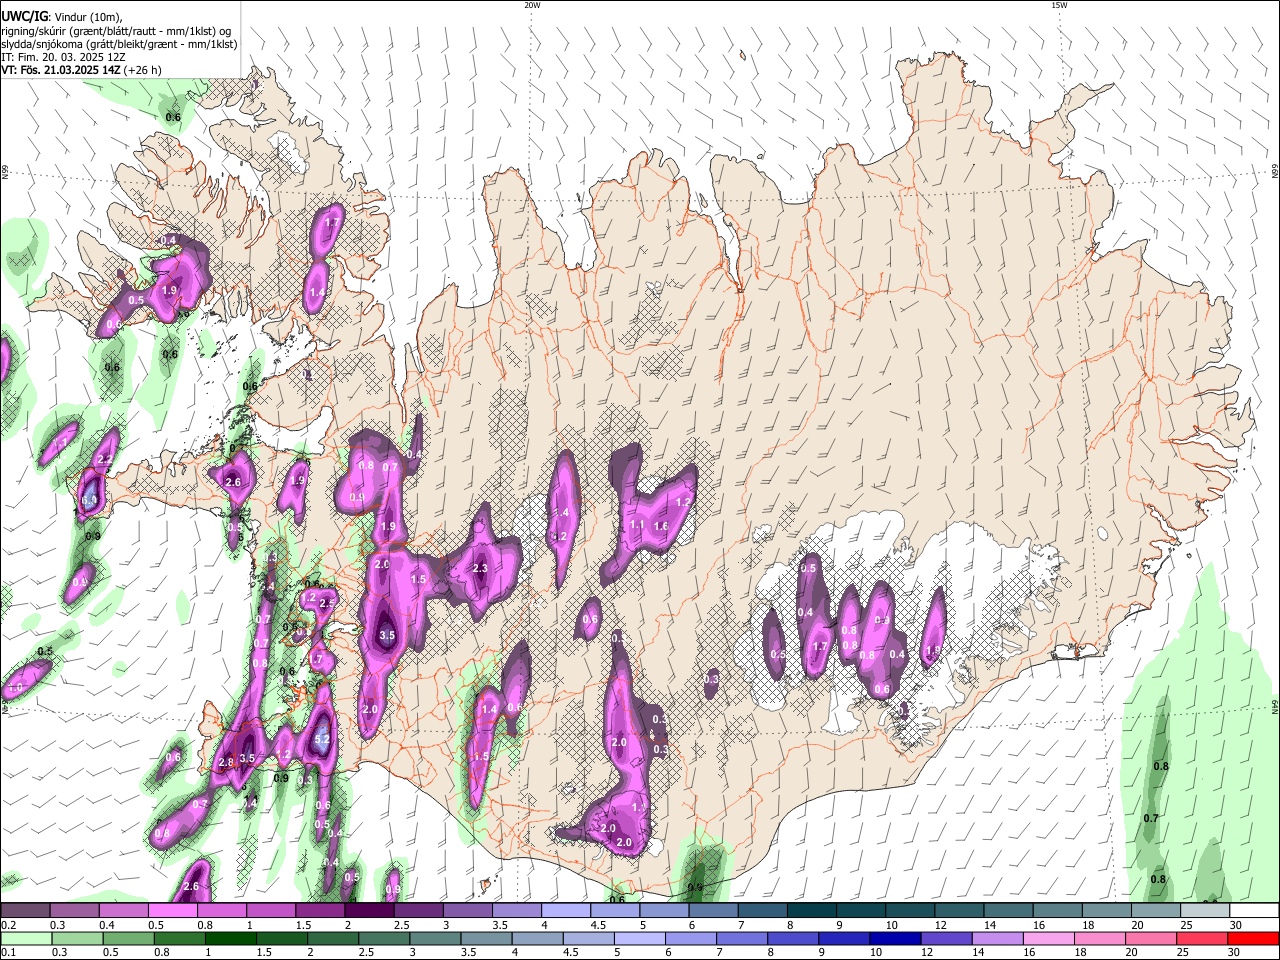Screen dimensions: 1280x960
Task: Click the 'slydda/snjókoma (grátt/bleikt/grænt' description line
Action: (x=119, y=44)
